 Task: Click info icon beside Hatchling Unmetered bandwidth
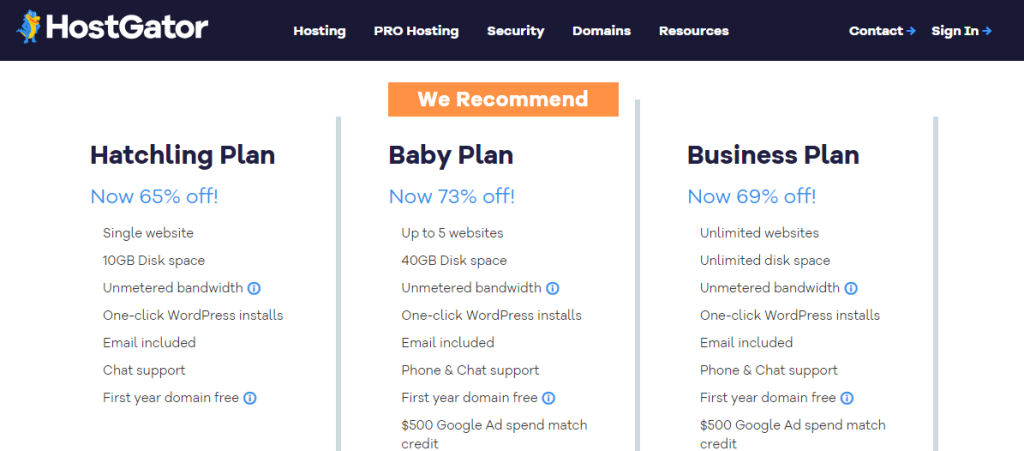[254, 288]
